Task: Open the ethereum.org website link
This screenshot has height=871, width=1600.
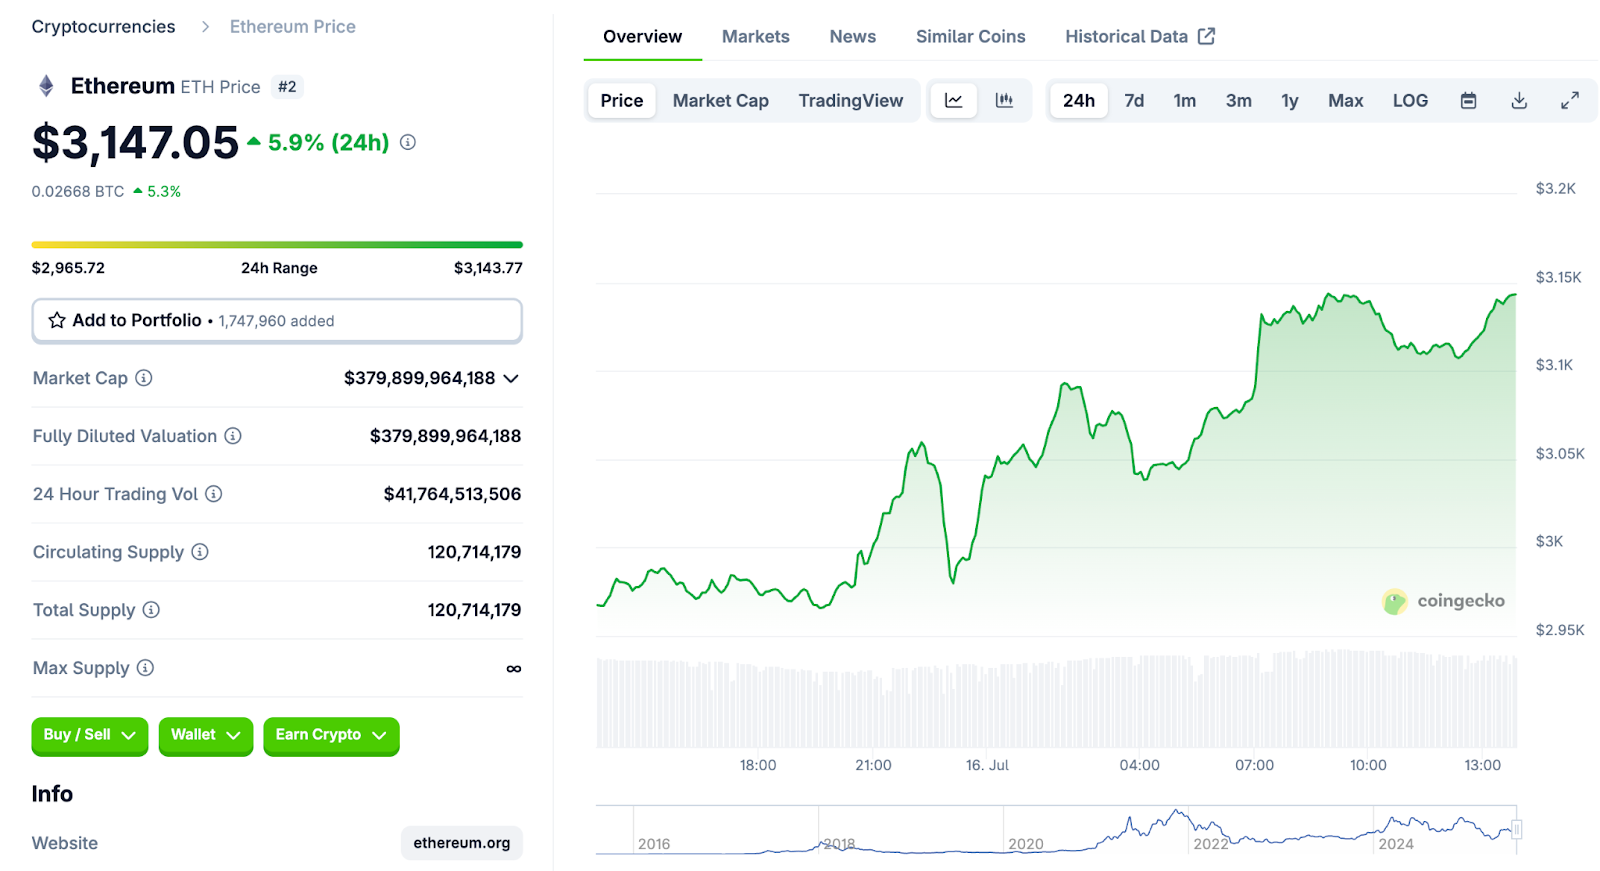Action: (x=462, y=843)
